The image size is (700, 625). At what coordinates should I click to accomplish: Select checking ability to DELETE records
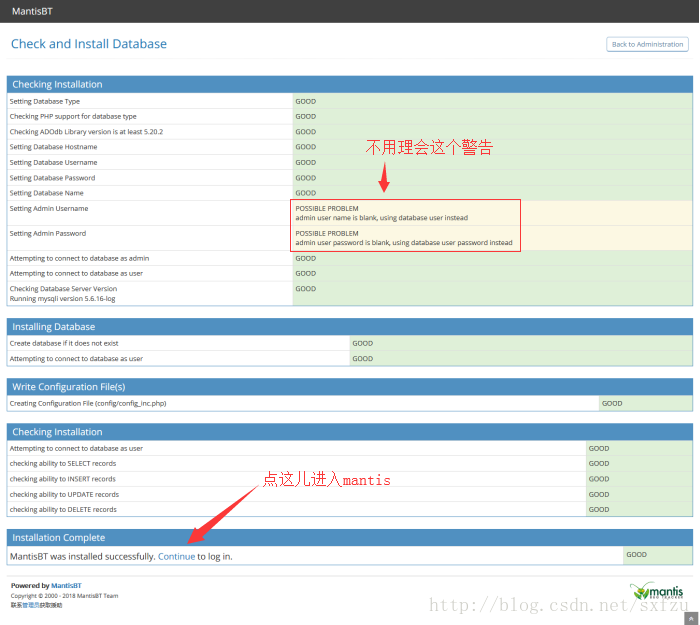point(63,509)
